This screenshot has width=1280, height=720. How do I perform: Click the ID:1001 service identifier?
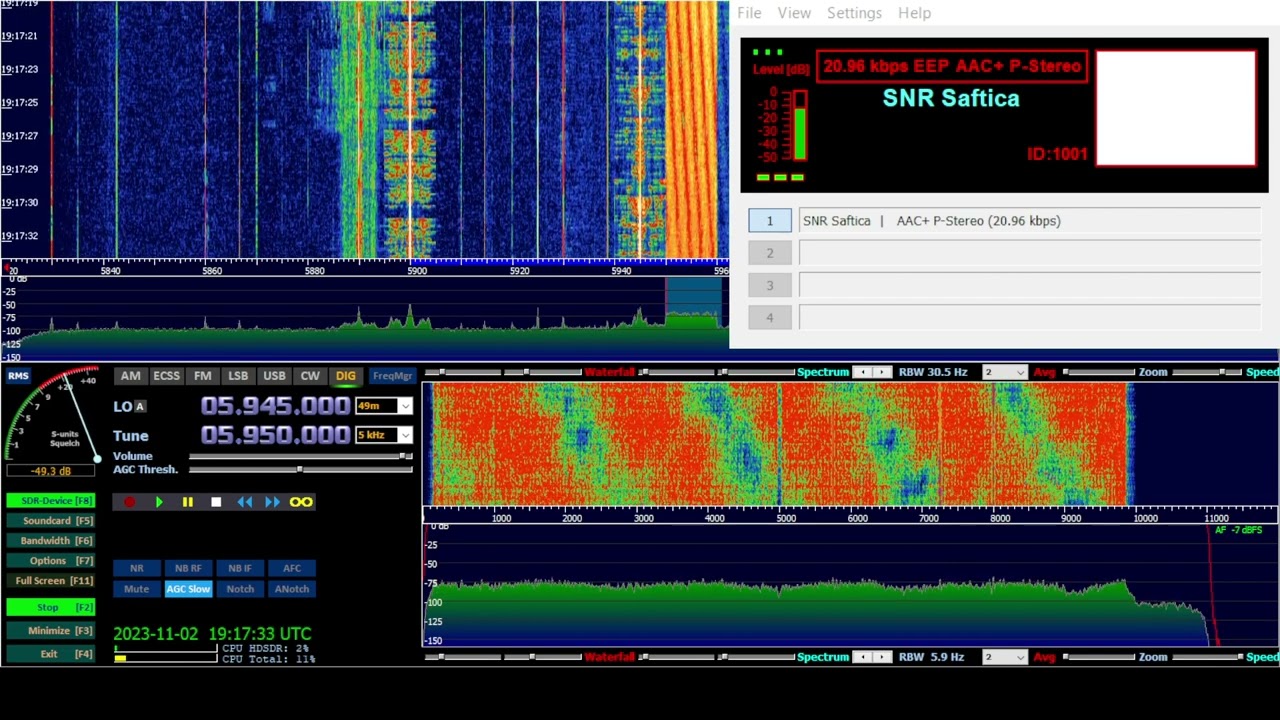tap(1057, 154)
